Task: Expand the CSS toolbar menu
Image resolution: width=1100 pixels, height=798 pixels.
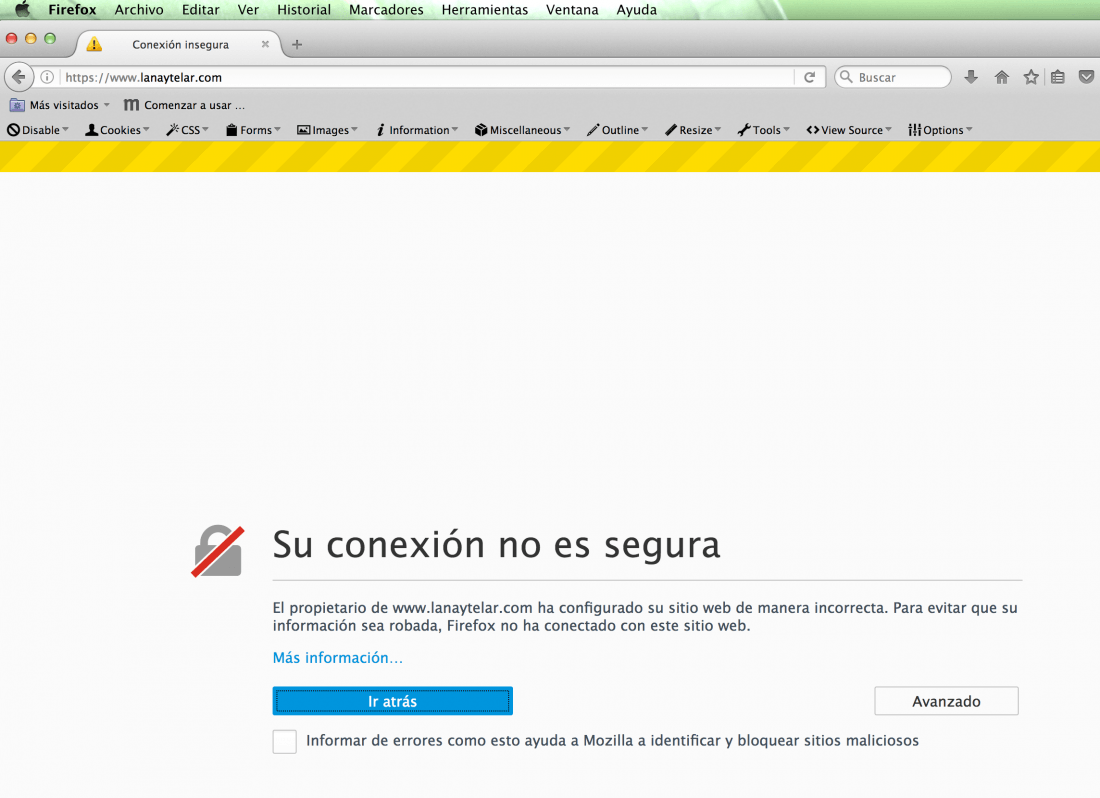Action: click(x=187, y=130)
